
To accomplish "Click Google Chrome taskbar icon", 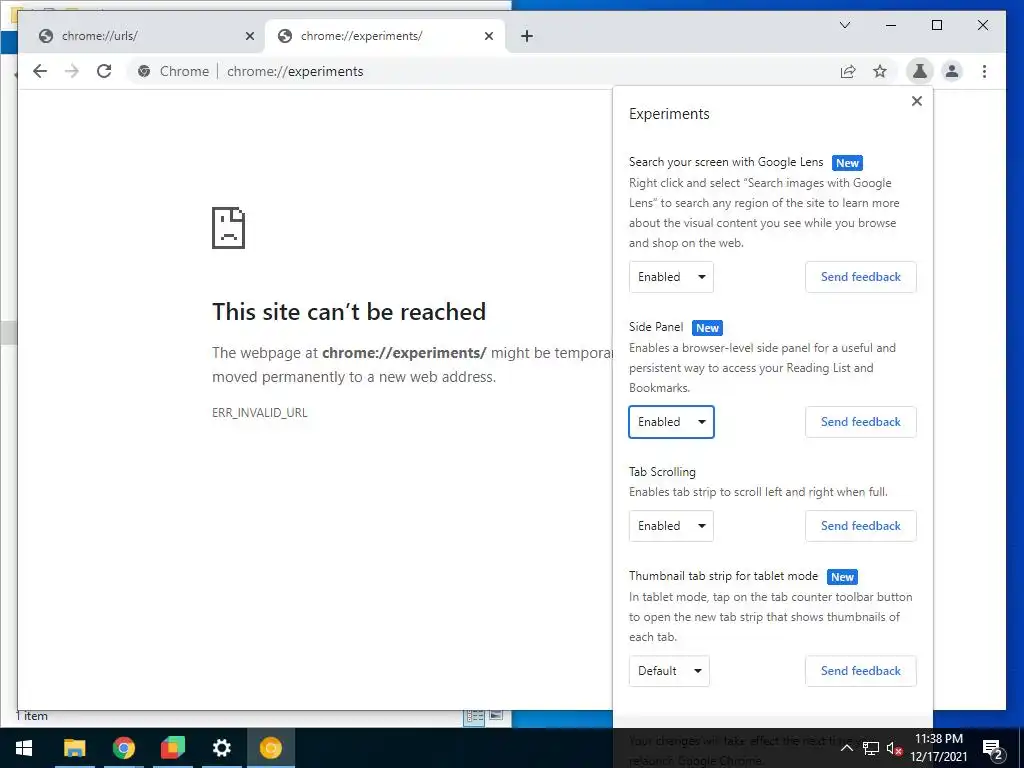I will [x=123, y=748].
